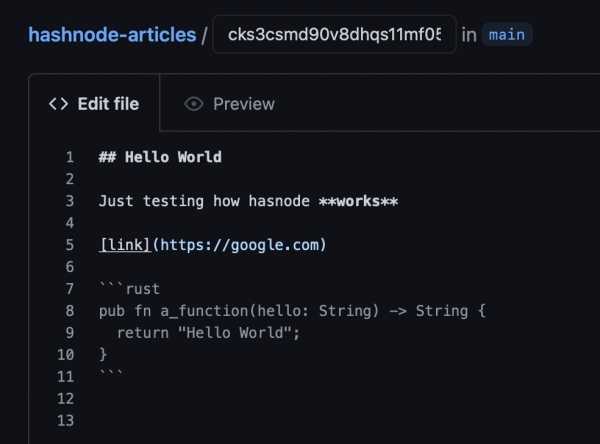Image resolution: width=600 pixels, height=444 pixels.
Task: Click the code brackets icon beside Edit file
Action: click(59, 104)
